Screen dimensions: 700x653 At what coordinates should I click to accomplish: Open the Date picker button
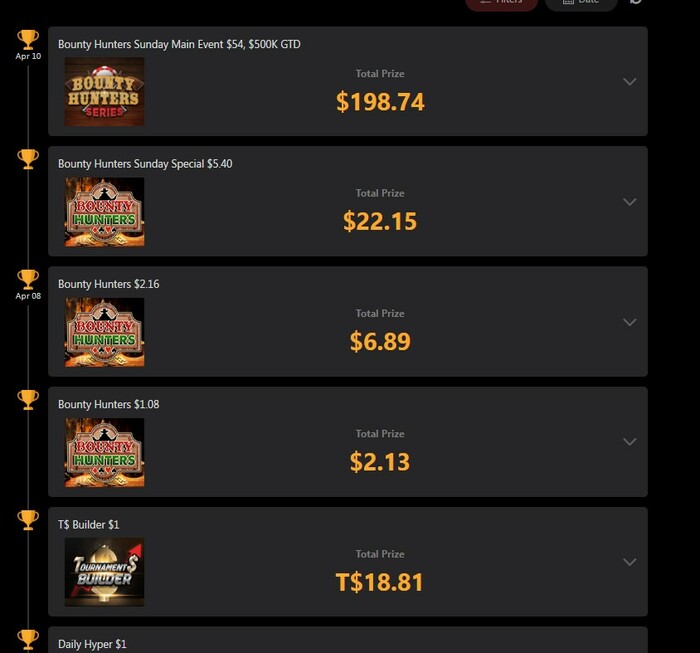pyautogui.click(x=581, y=4)
